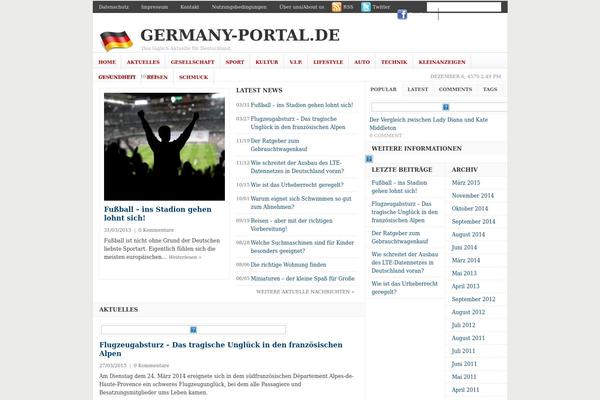Select the V.I.P. menu item
Image resolution: width=600 pixels, height=400 pixels.
[295, 62]
